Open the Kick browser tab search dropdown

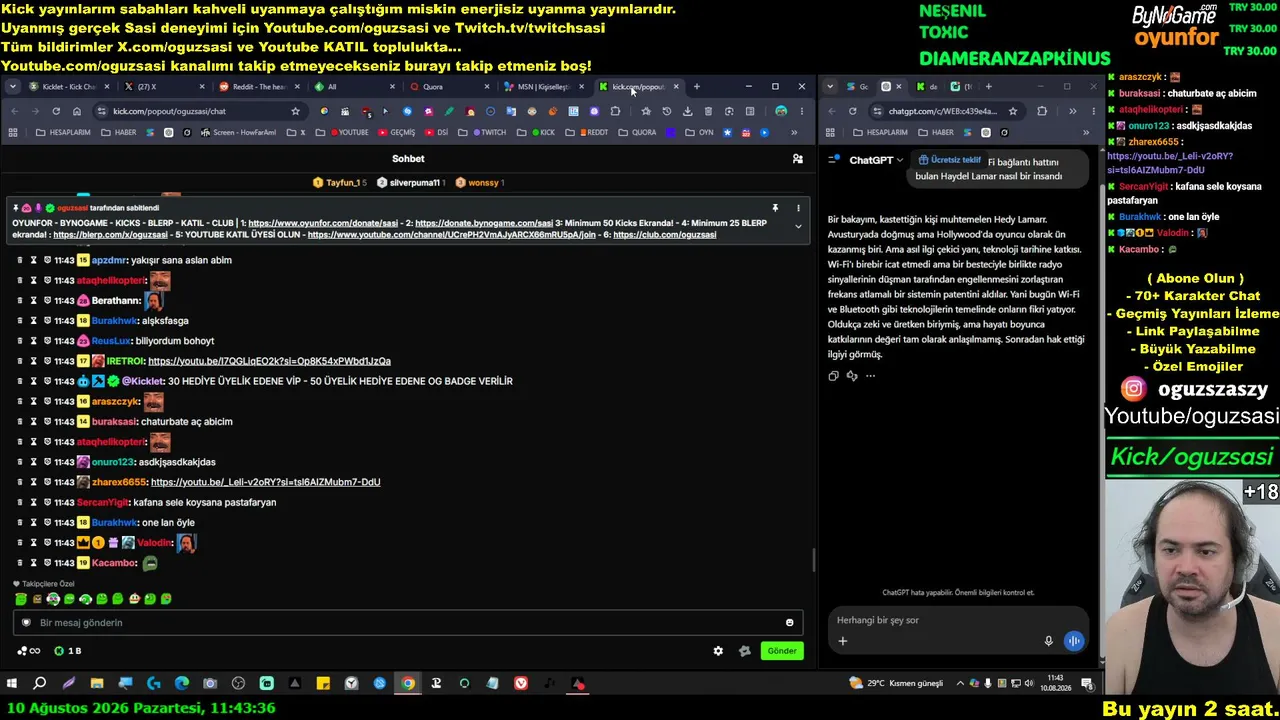point(12,87)
